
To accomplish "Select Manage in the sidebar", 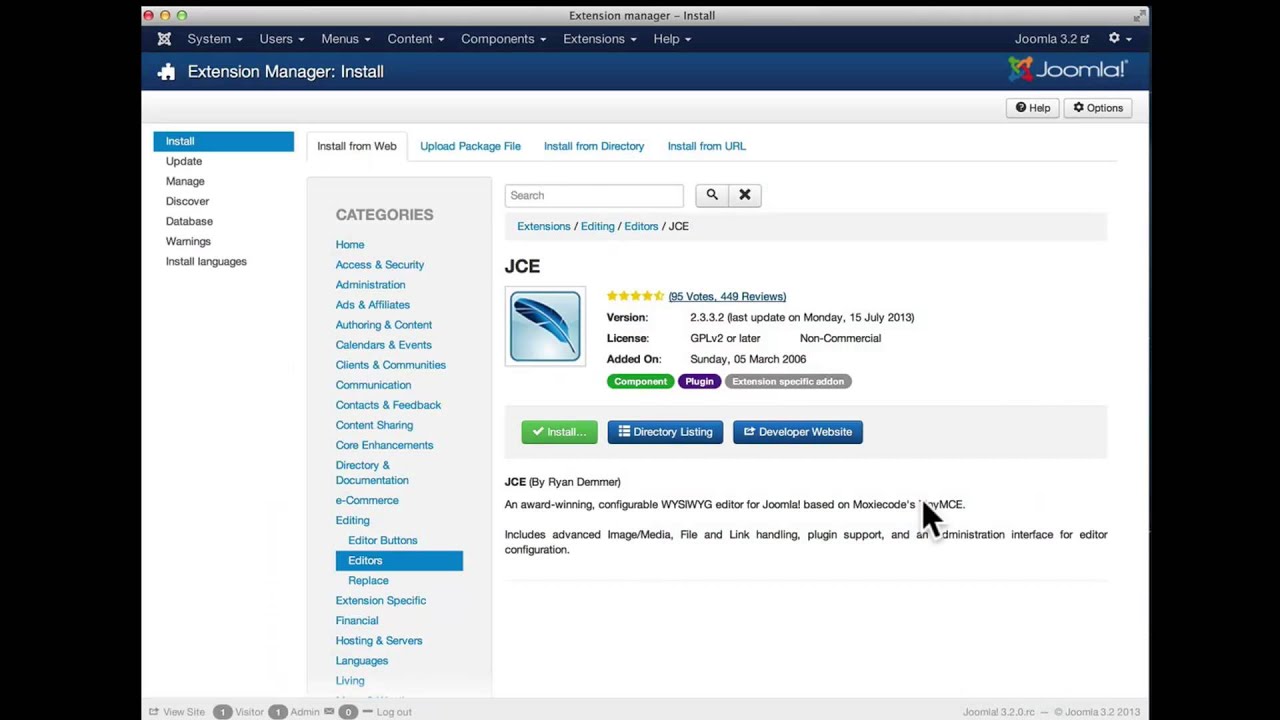I will tap(185, 181).
